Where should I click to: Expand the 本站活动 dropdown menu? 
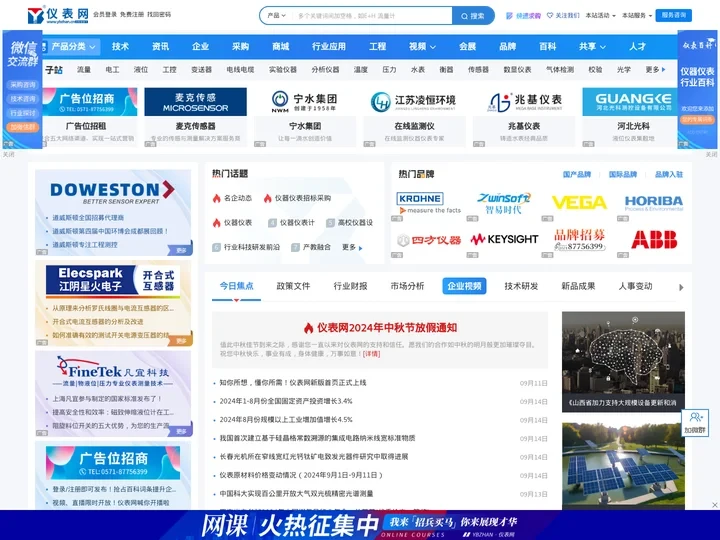600,16
